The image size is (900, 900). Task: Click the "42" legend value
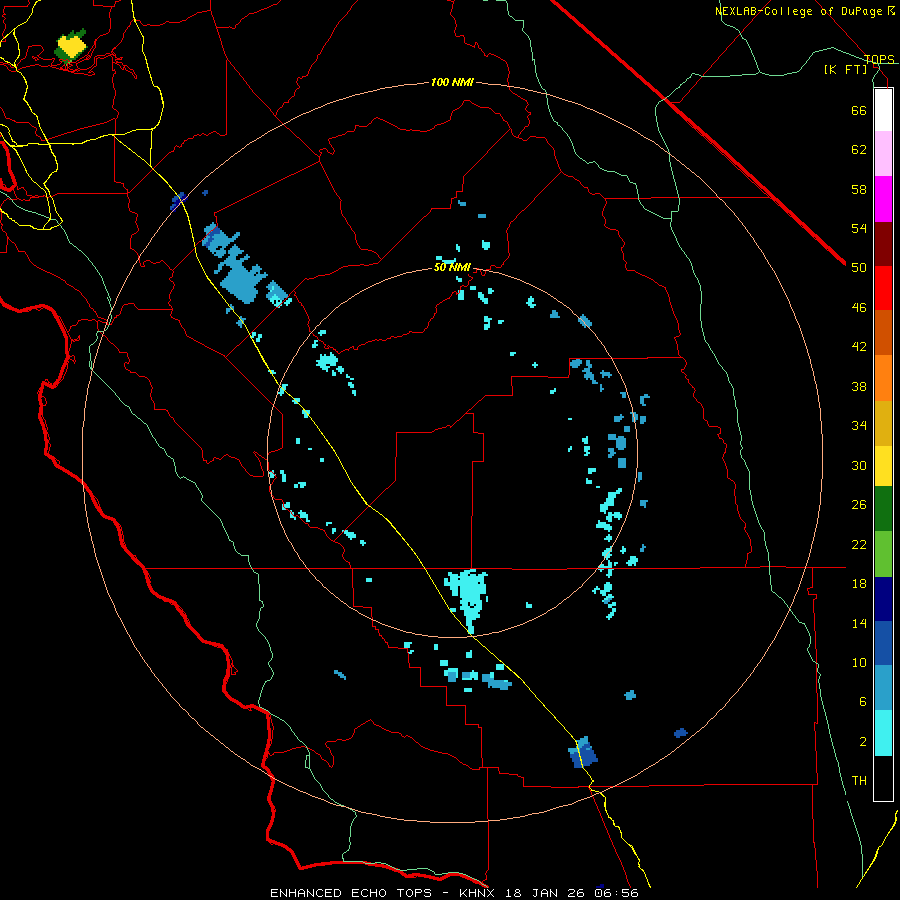[859, 347]
